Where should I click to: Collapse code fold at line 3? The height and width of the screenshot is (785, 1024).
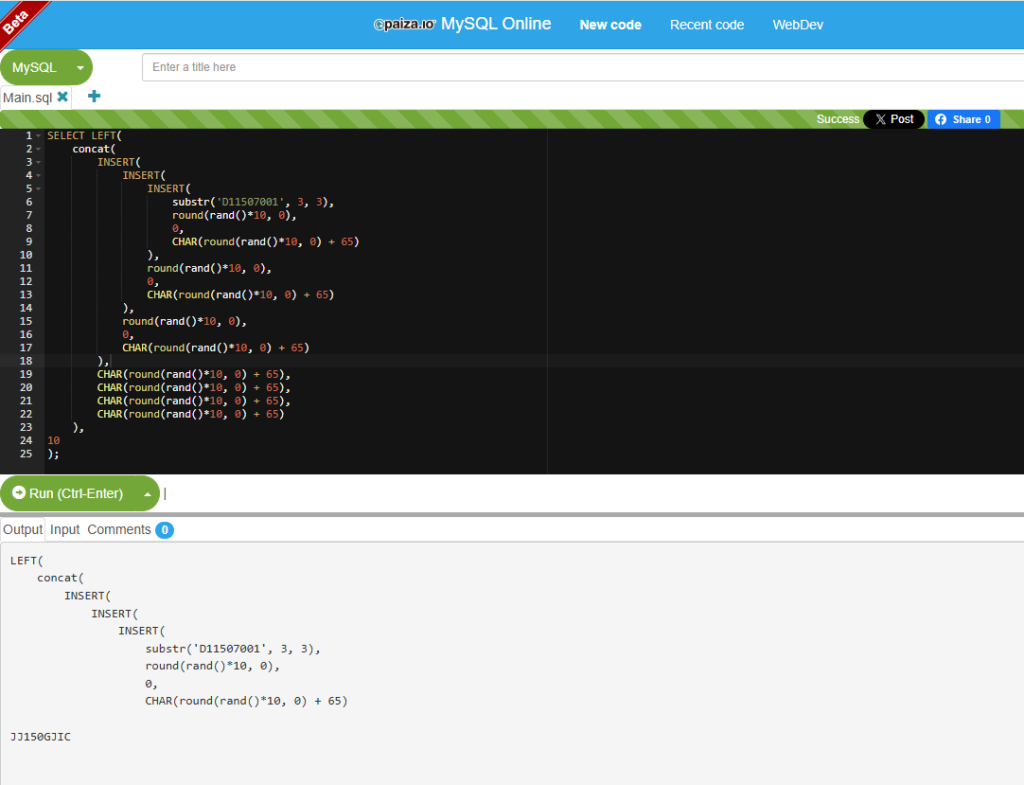[x=39, y=162]
